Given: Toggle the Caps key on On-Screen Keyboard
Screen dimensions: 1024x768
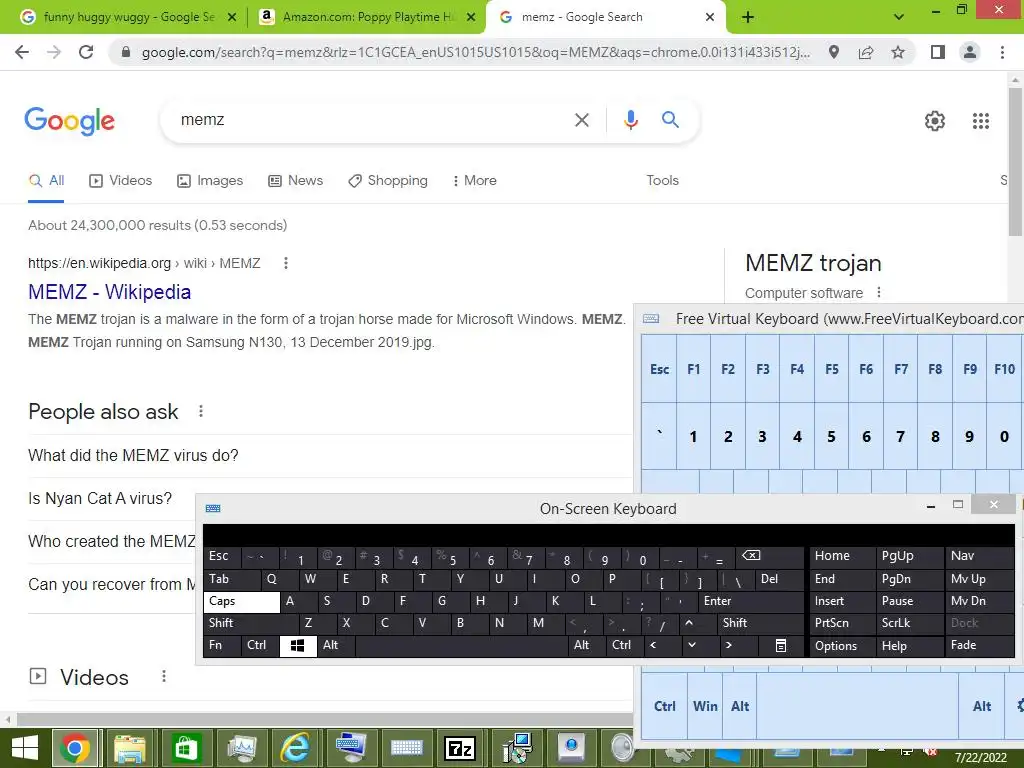Looking at the screenshot, I should (x=242, y=601).
